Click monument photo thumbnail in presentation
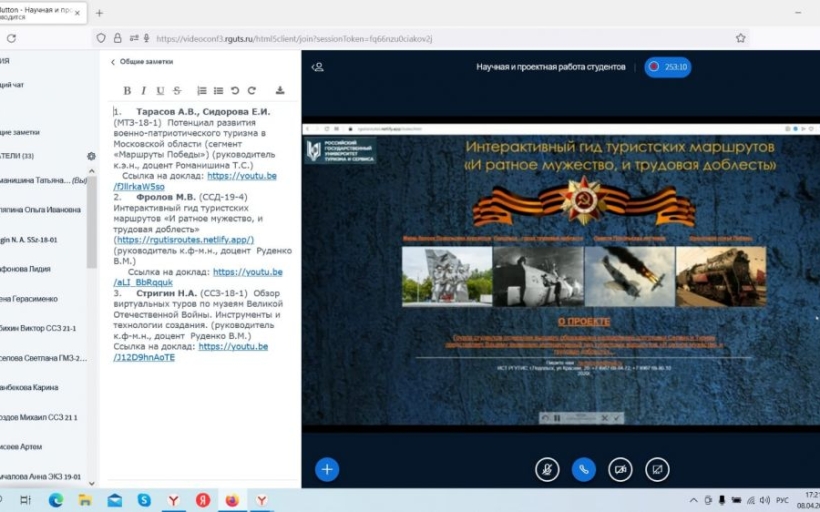Image resolution: width=820 pixels, height=512 pixels. click(x=447, y=276)
